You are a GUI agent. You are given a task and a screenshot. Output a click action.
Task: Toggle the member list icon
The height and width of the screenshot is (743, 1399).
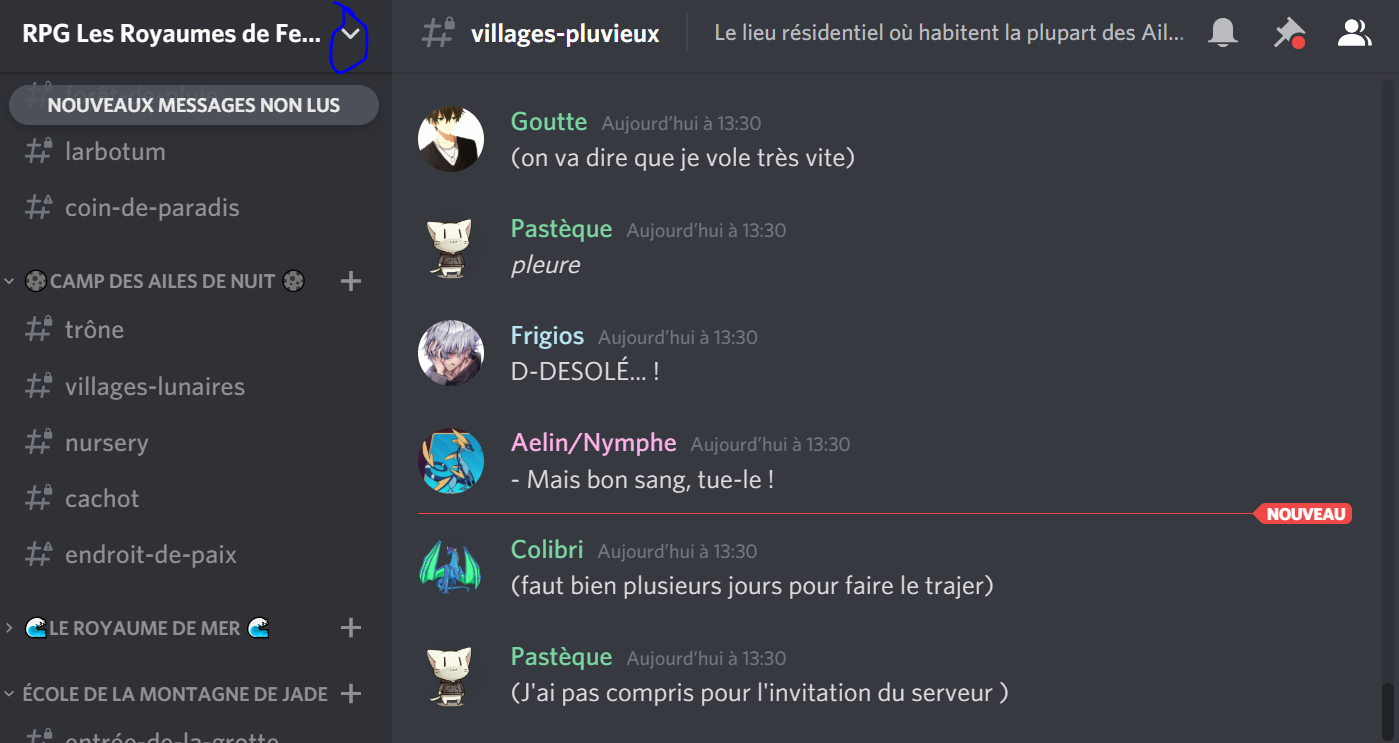tap(1354, 33)
